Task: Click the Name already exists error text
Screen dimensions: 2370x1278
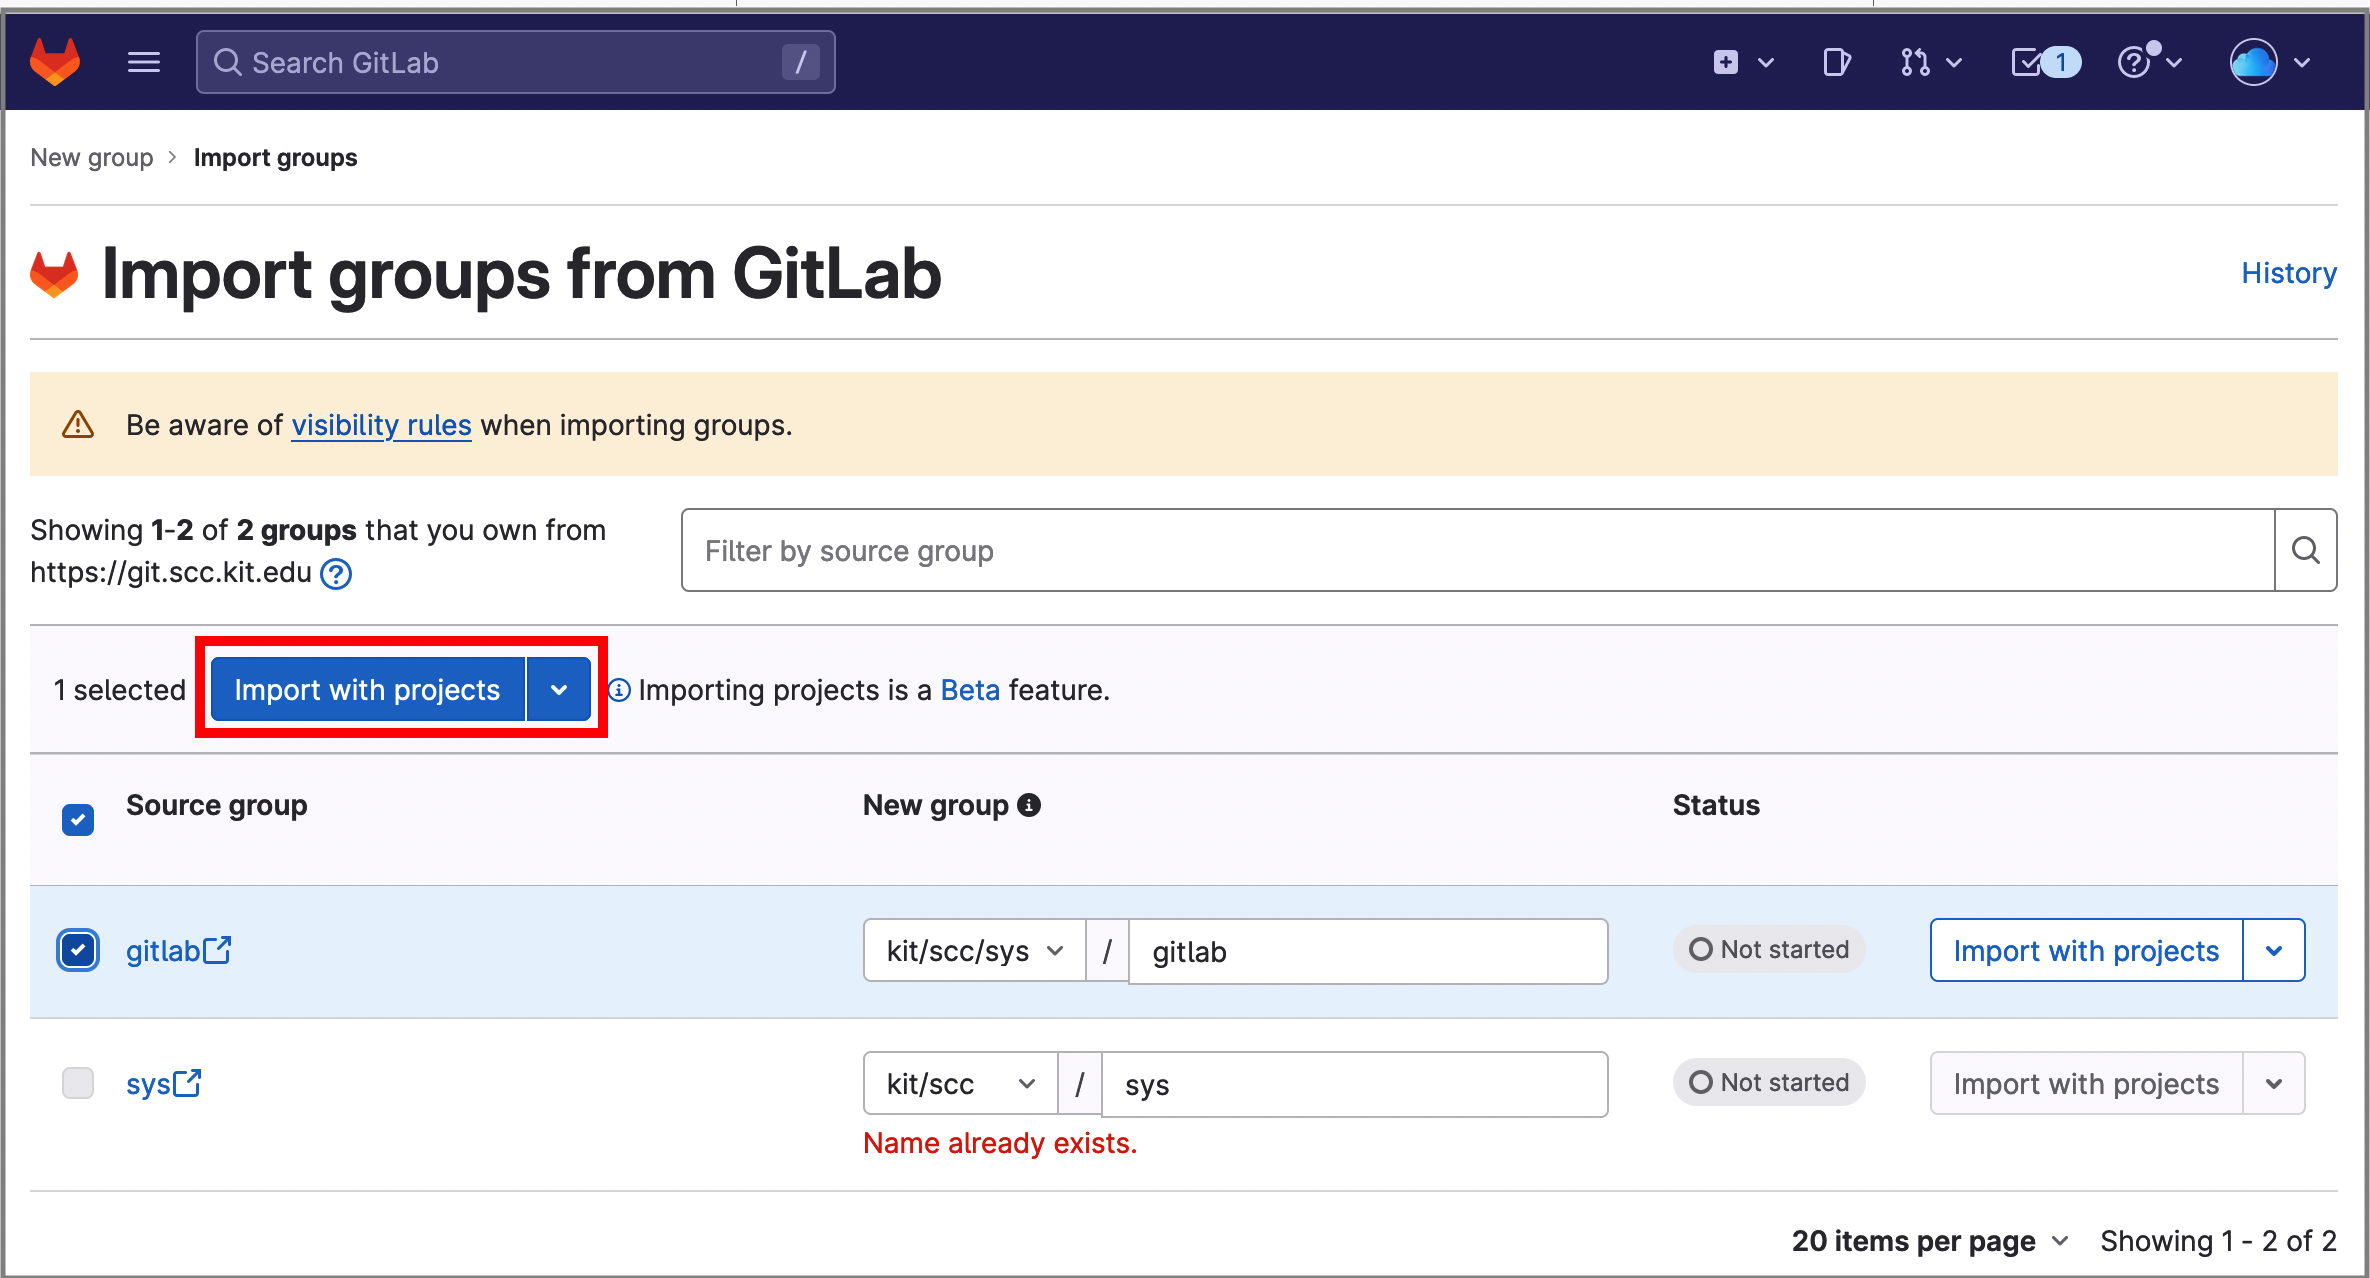Action: [1000, 1143]
